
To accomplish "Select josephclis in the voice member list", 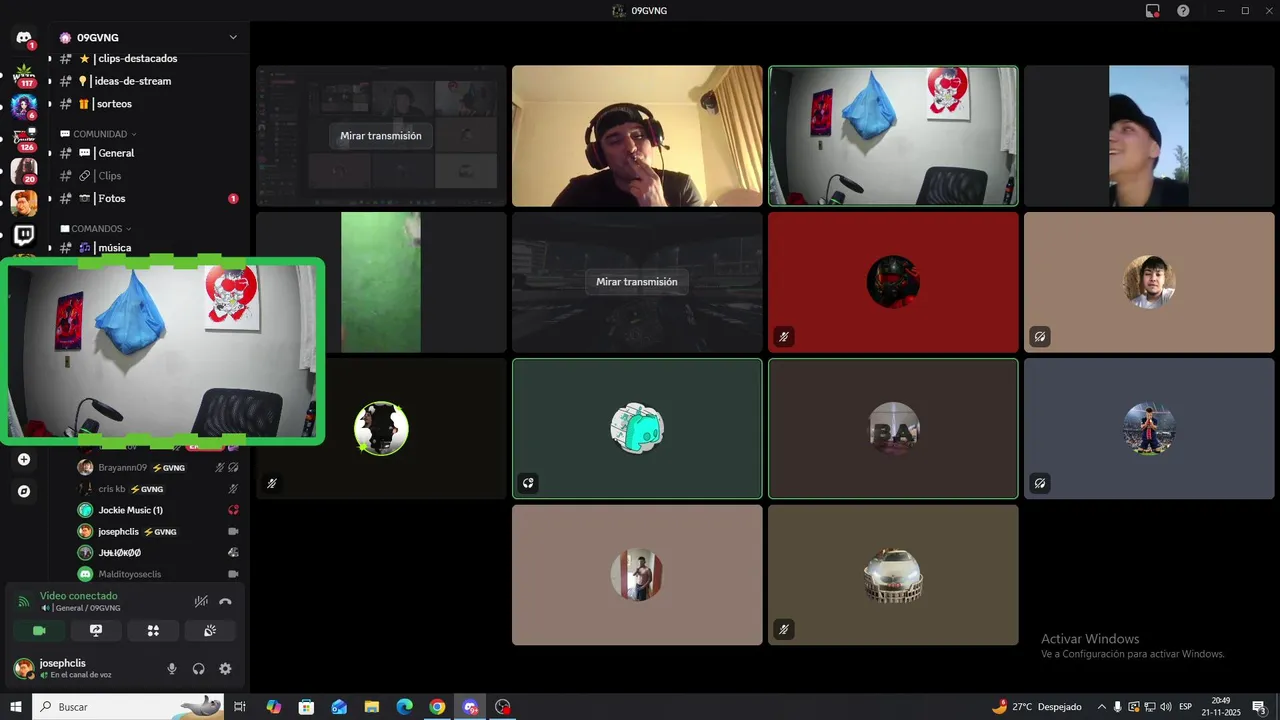I will pos(158,532).
